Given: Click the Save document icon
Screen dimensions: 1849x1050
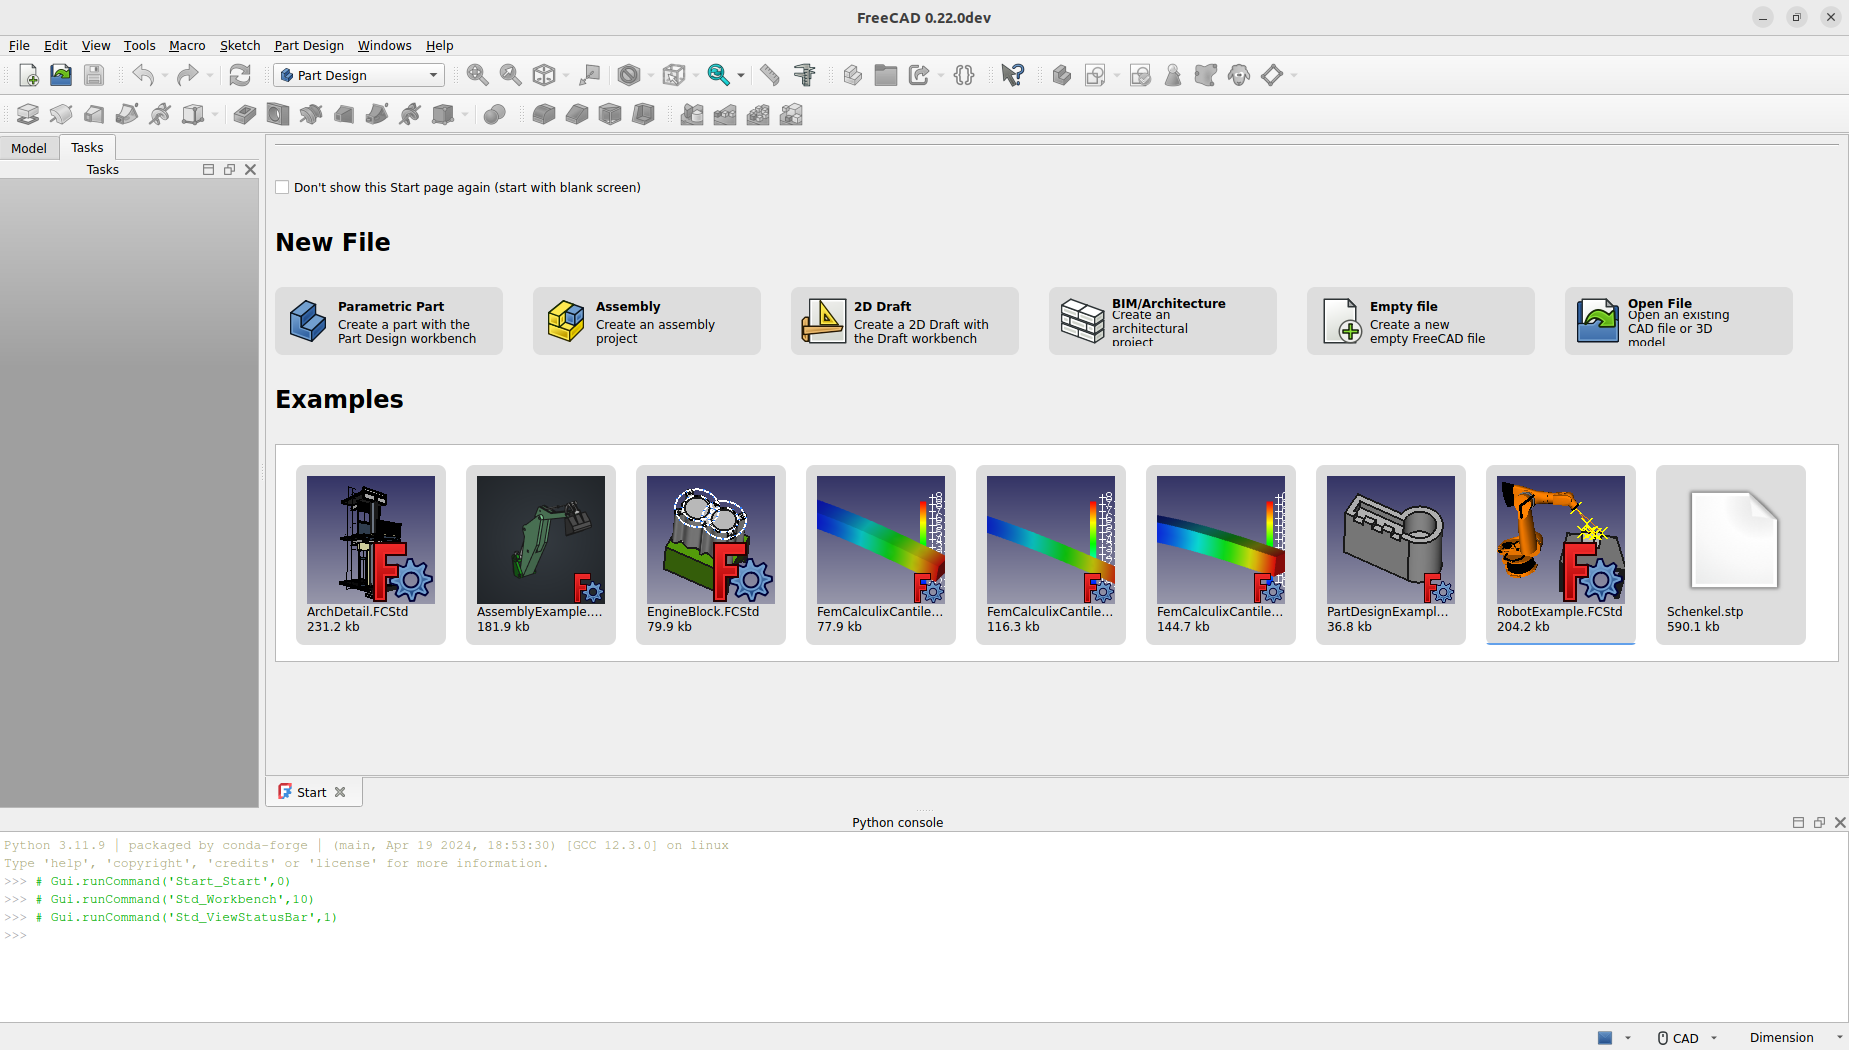Looking at the screenshot, I should tap(94, 75).
